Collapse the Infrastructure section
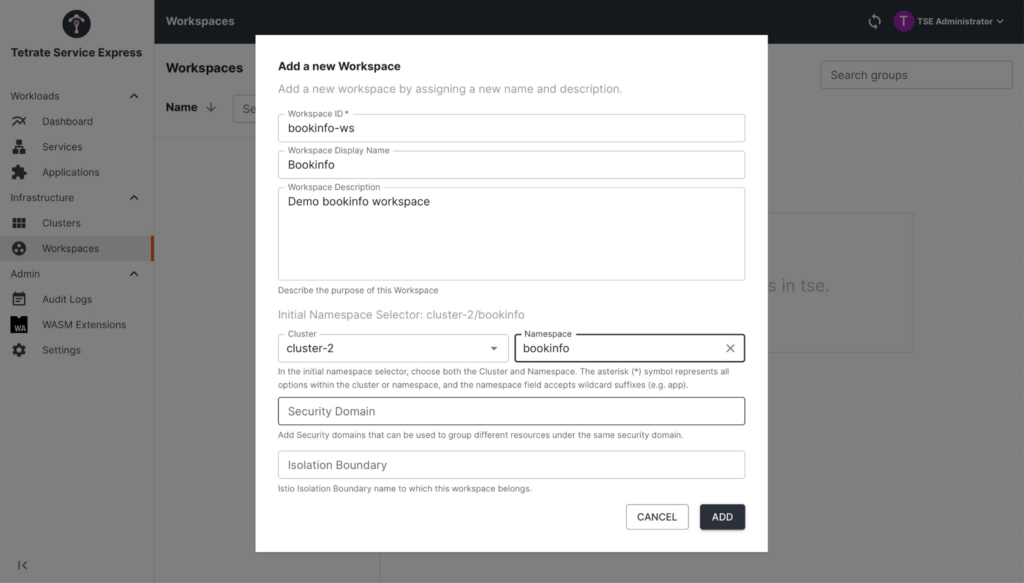Viewport: 1024px width, 583px height. 134,198
